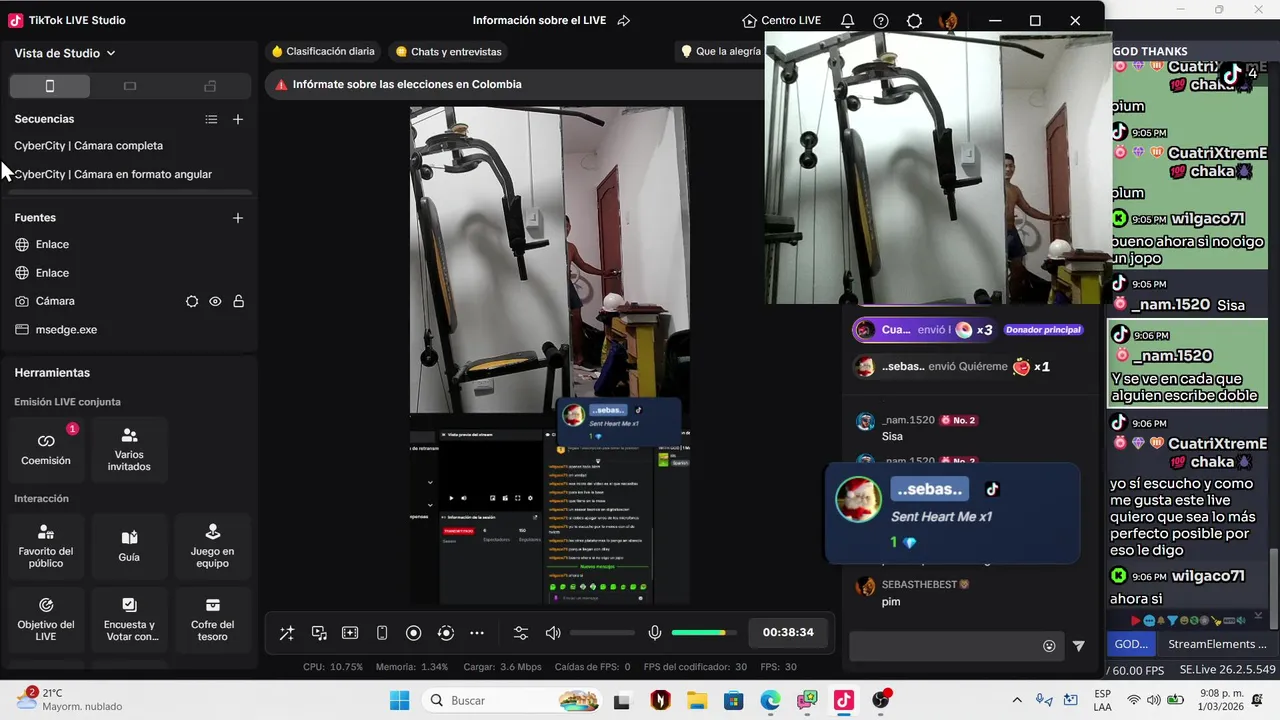
Task: Open Encuesta y Votar tool
Action: click(x=129, y=618)
